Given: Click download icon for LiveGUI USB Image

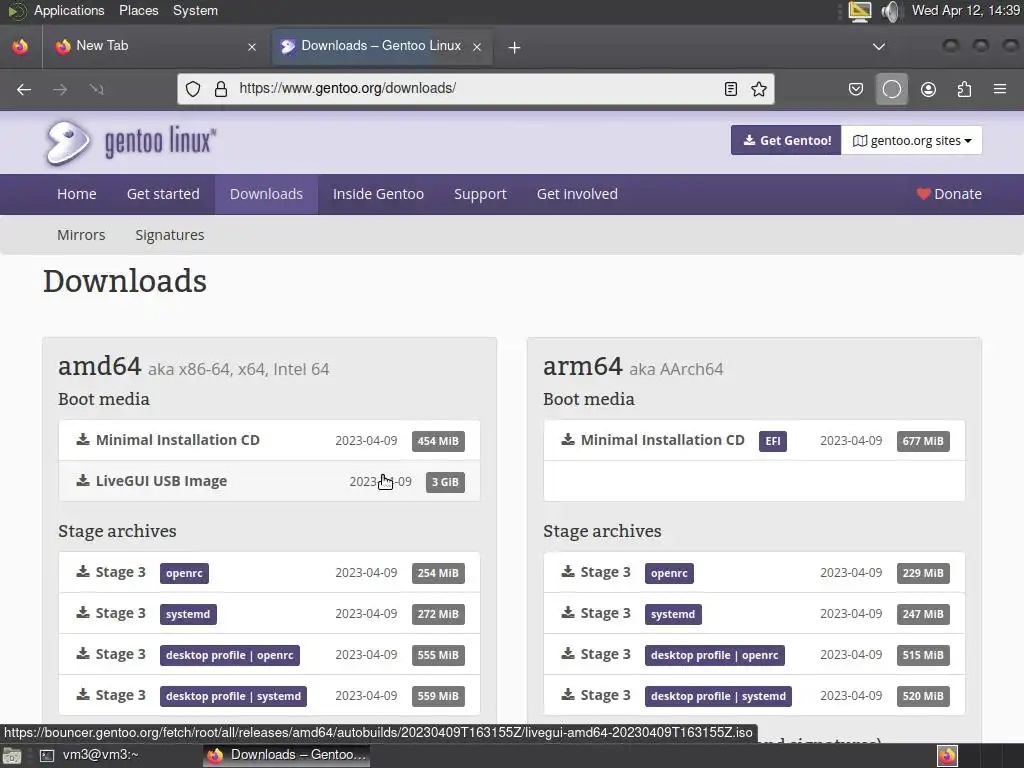Looking at the screenshot, I should [x=83, y=480].
